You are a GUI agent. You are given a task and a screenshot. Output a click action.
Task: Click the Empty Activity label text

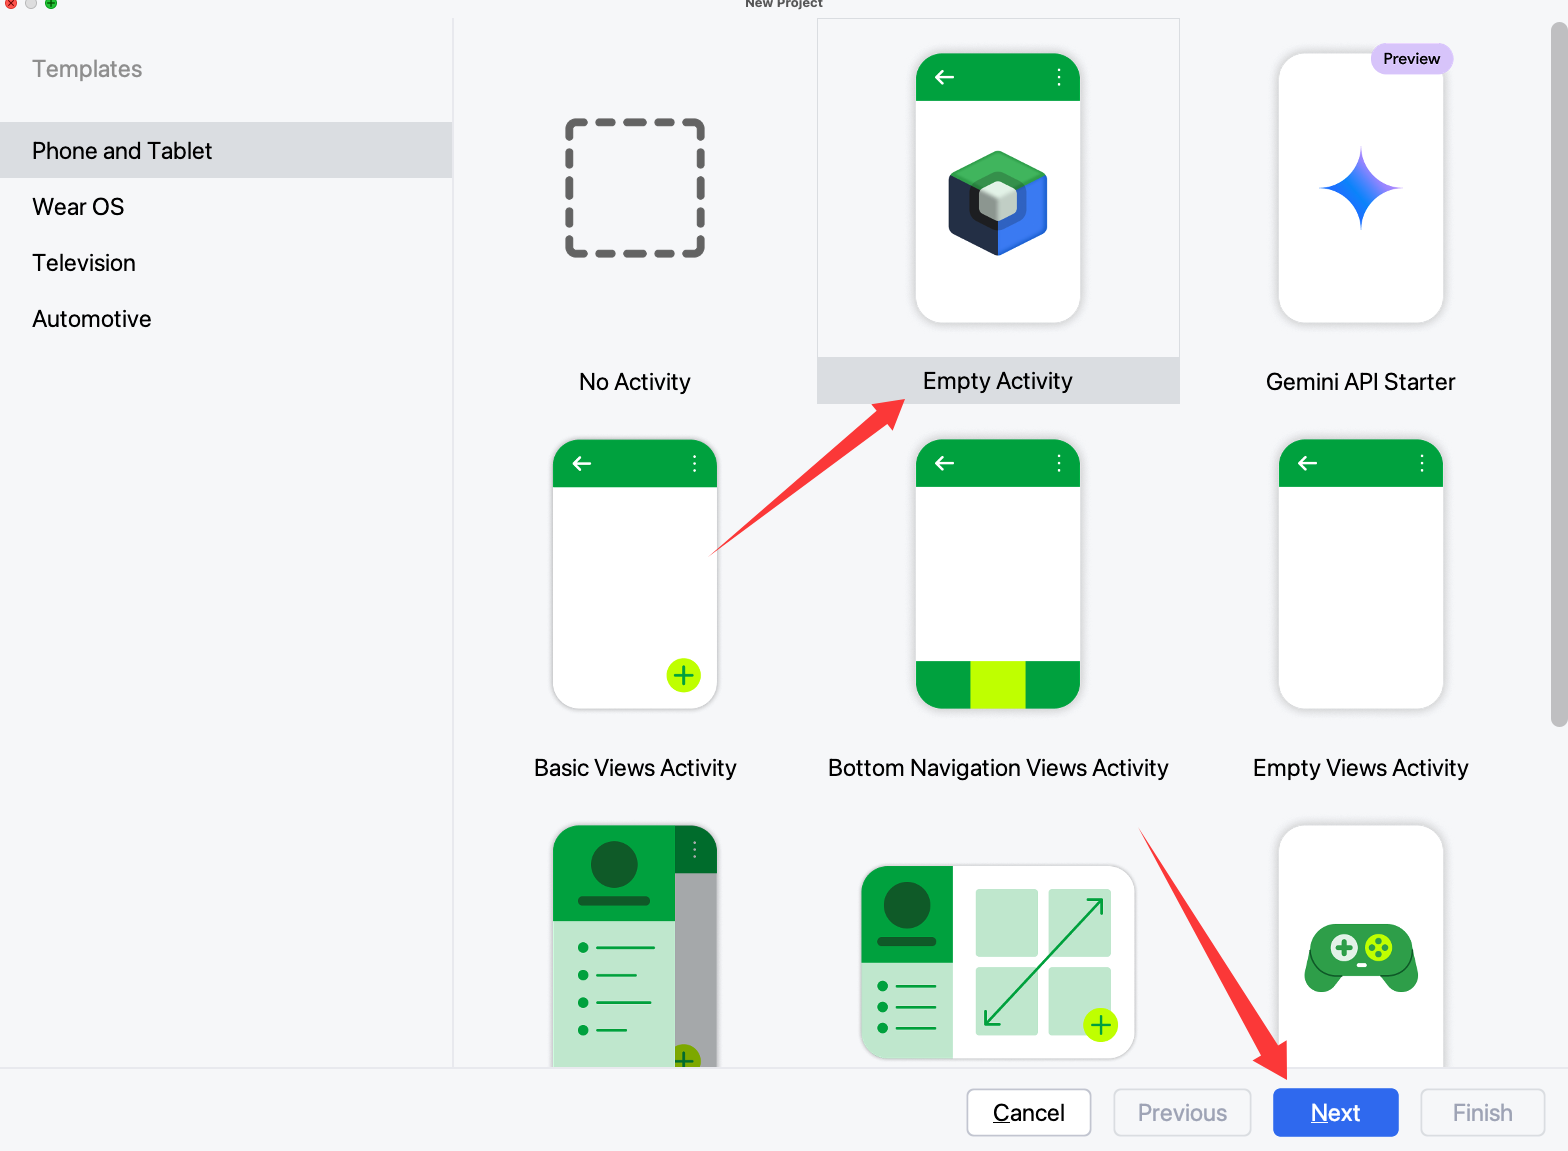tap(997, 381)
